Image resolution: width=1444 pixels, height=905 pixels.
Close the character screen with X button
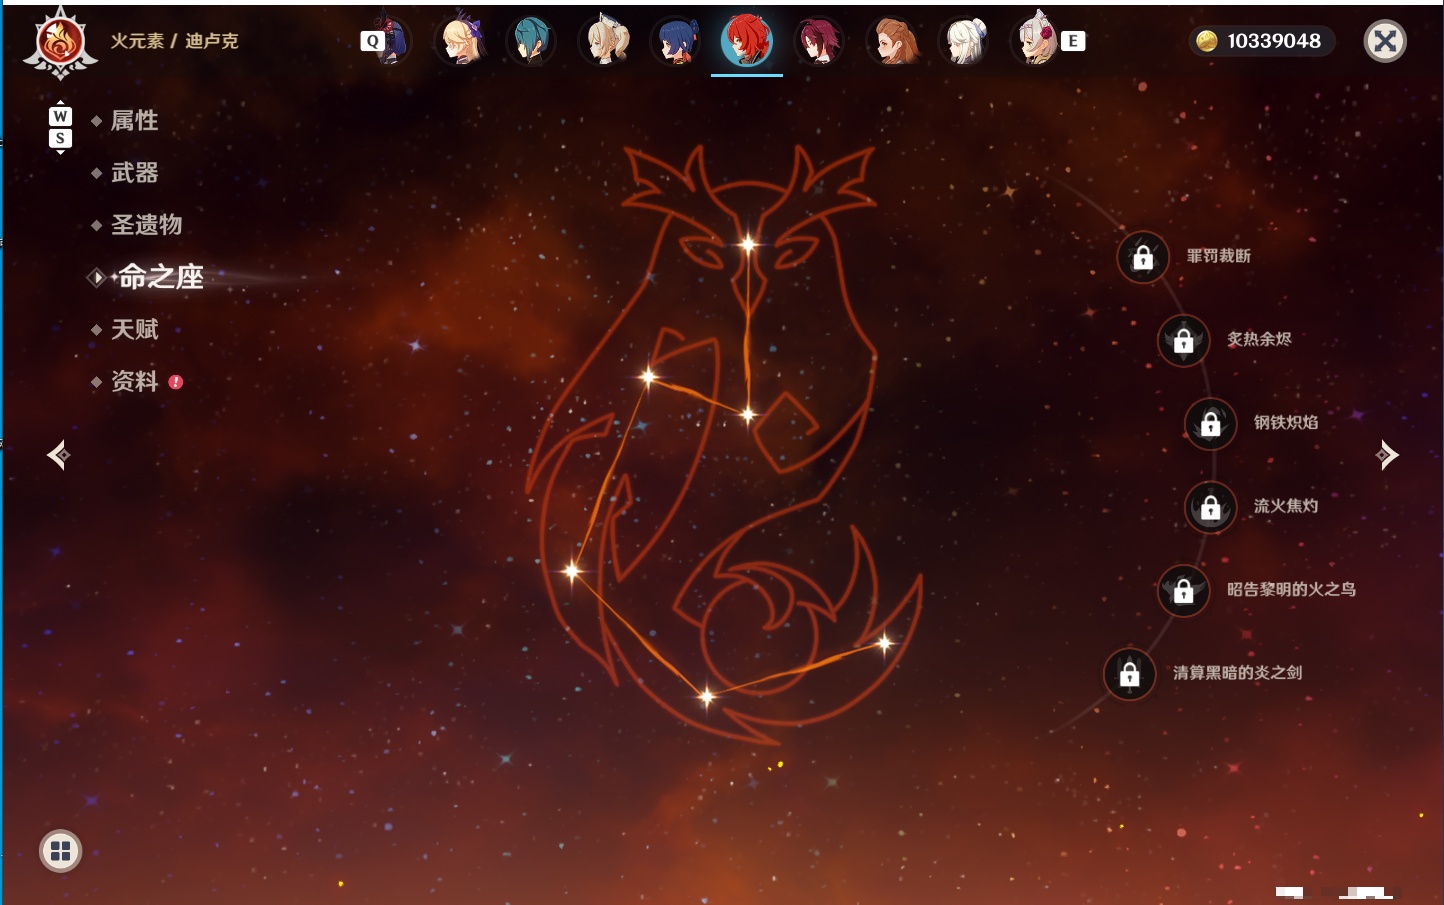pyautogui.click(x=1385, y=41)
